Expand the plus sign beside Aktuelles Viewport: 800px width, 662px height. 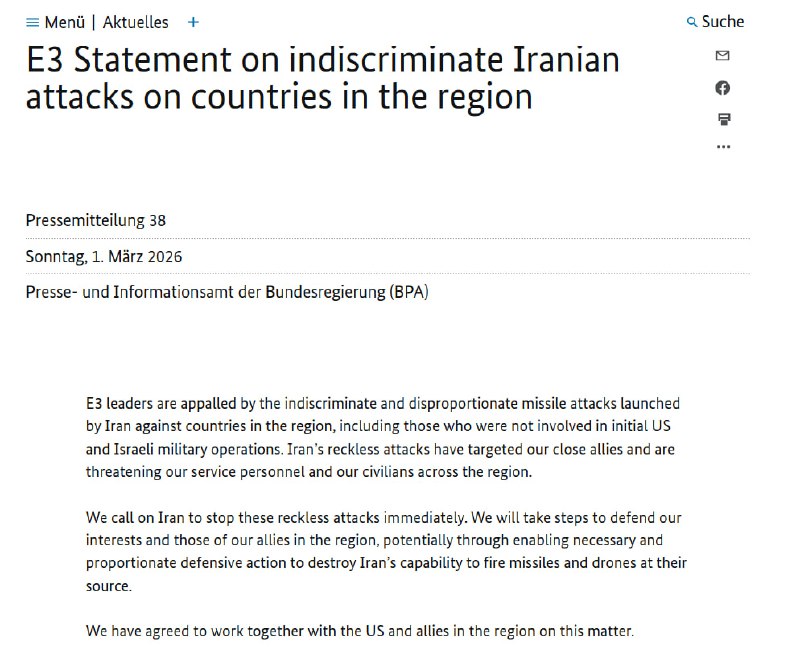tap(193, 22)
